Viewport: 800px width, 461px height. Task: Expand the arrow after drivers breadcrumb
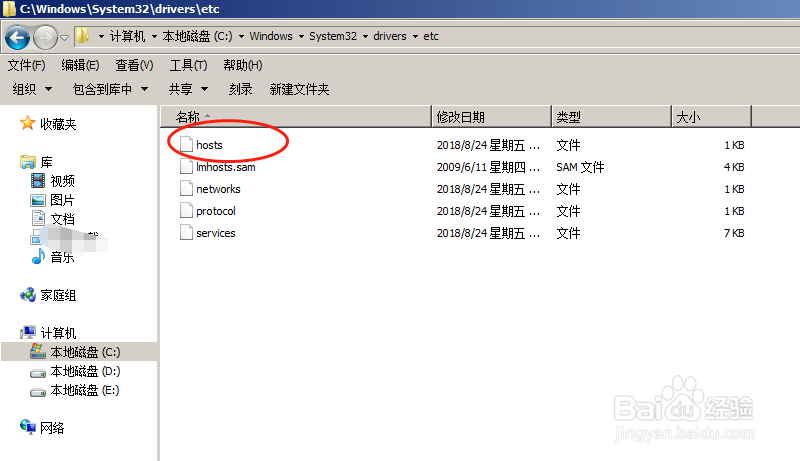415,36
